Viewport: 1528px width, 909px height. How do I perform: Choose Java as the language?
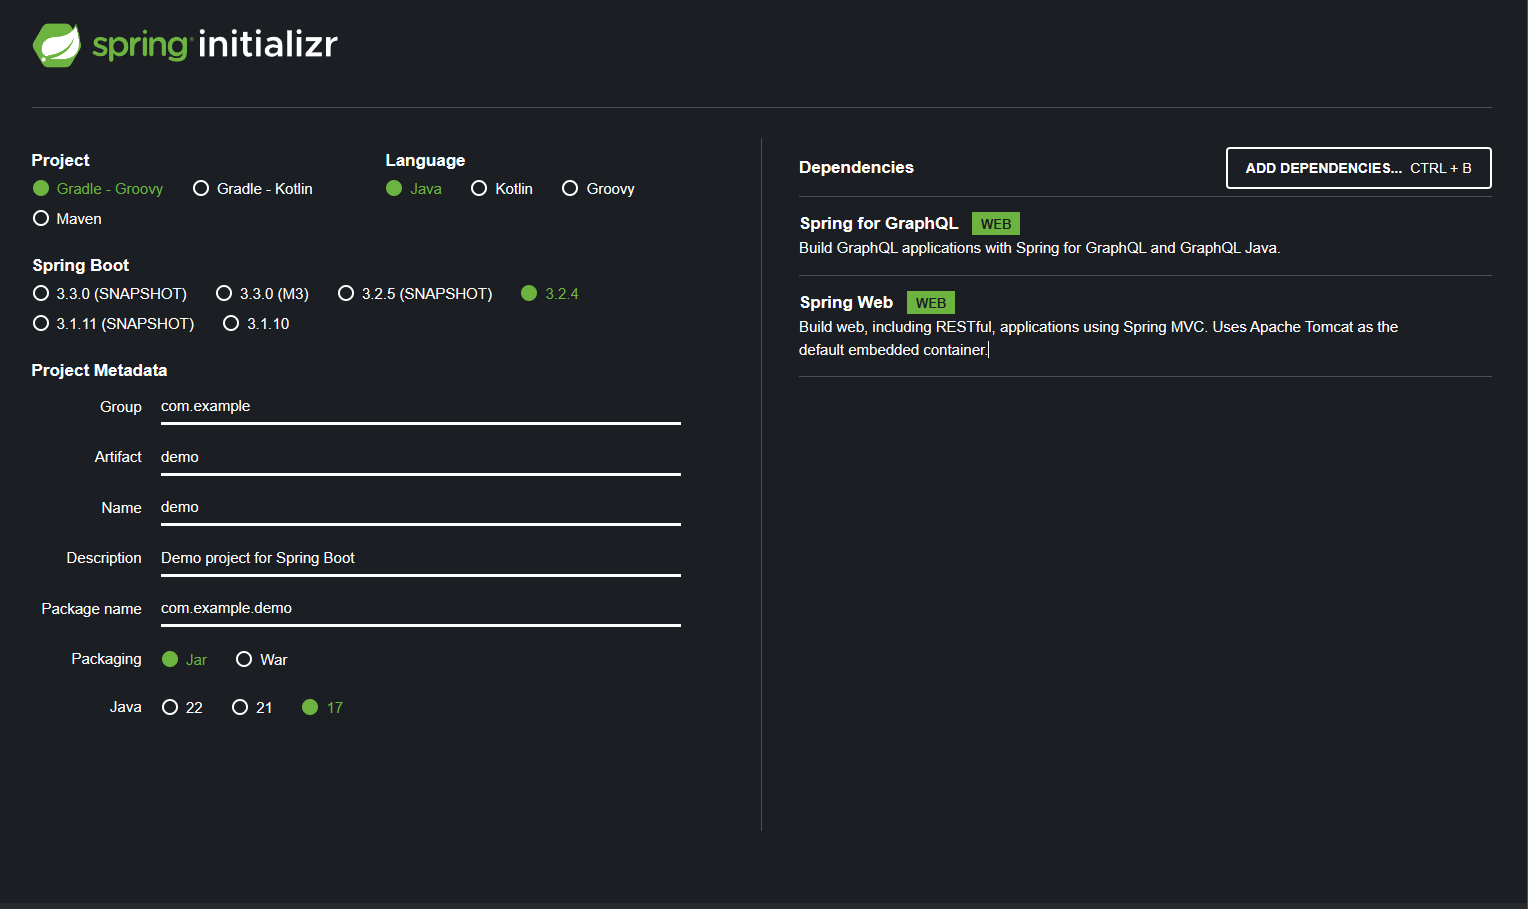[414, 189]
